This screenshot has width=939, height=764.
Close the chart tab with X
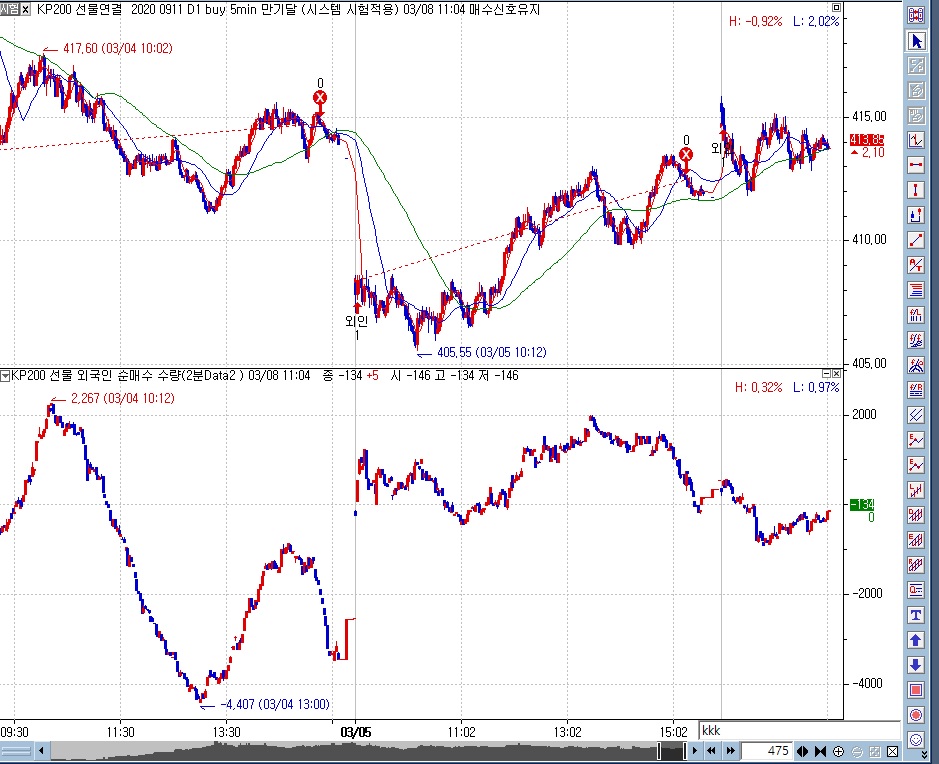click(26, 10)
